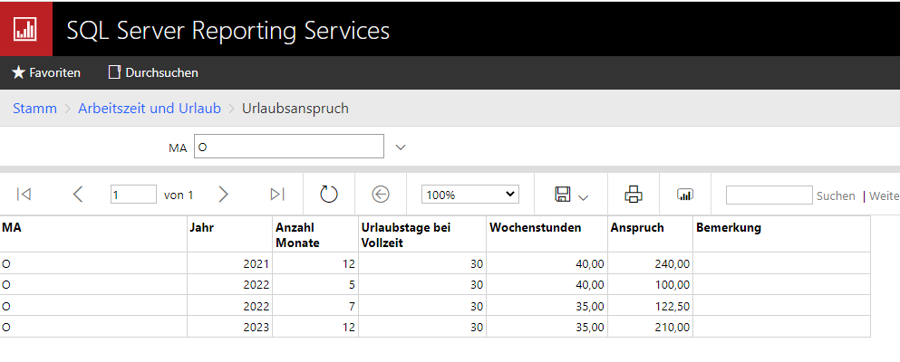Click the Wochenstunden column header
The height and width of the screenshot is (362, 900).
pyautogui.click(x=547, y=234)
